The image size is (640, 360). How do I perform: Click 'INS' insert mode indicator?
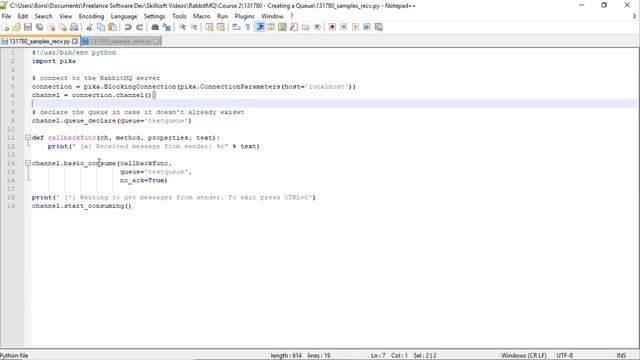621,356
